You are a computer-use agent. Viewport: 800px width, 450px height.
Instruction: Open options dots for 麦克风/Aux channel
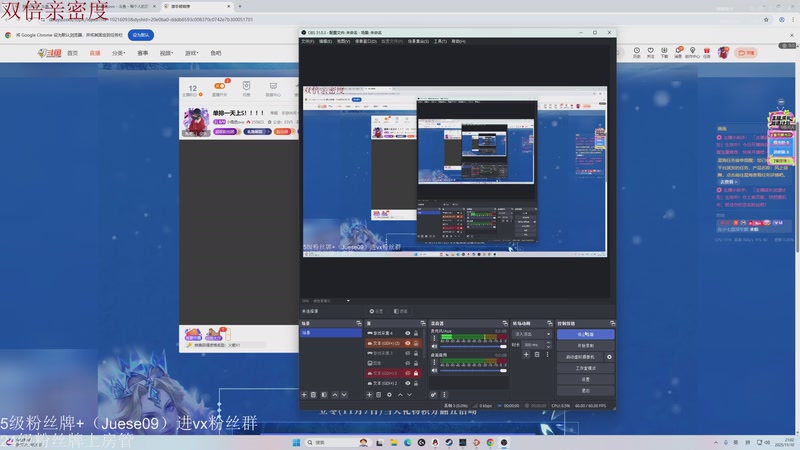click(x=434, y=338)
